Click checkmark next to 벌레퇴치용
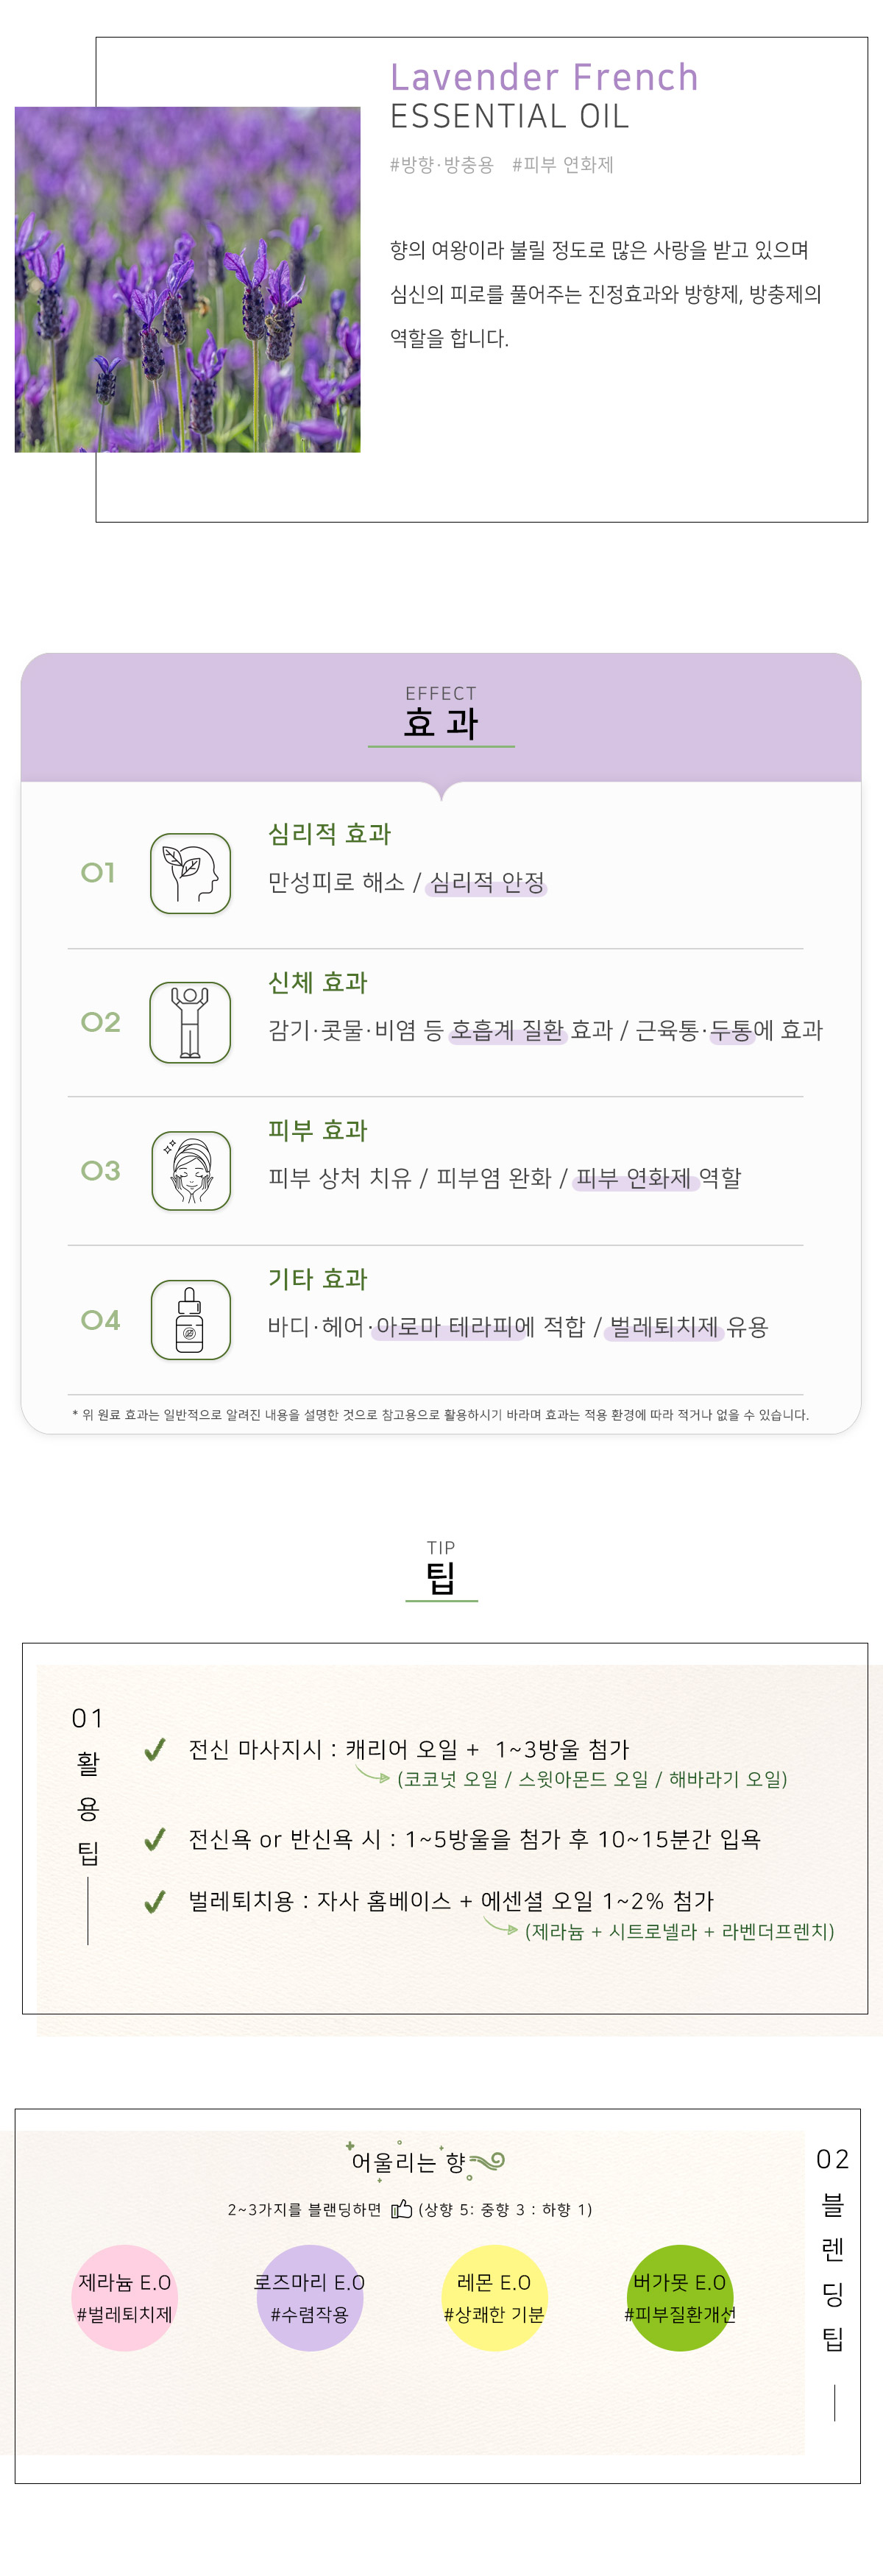 point(155,1901)
